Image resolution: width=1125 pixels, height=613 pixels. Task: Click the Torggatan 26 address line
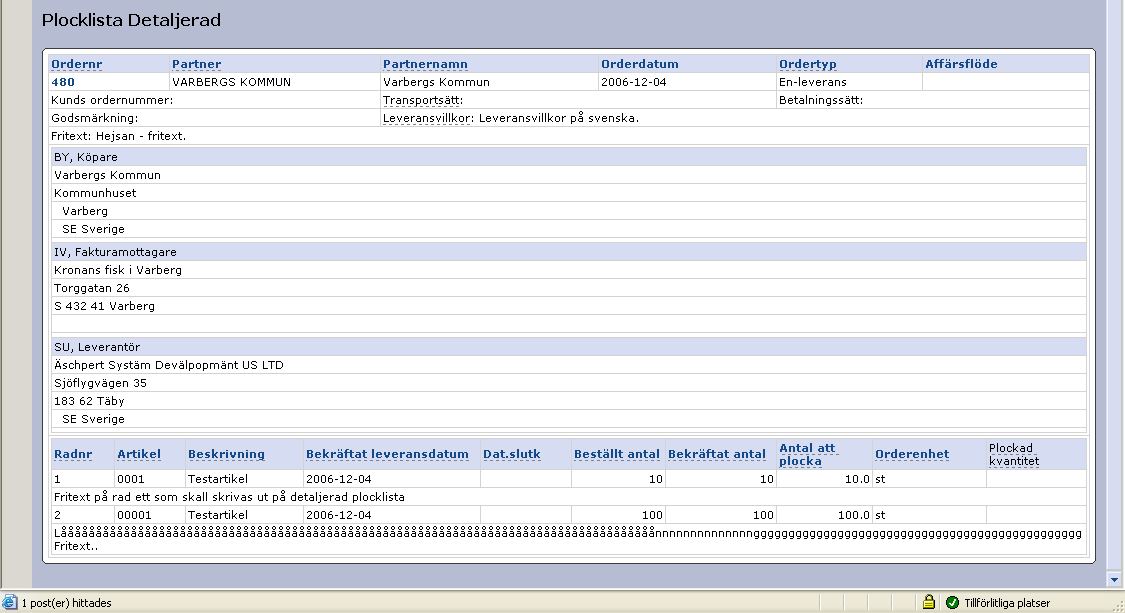coord(92,288)
